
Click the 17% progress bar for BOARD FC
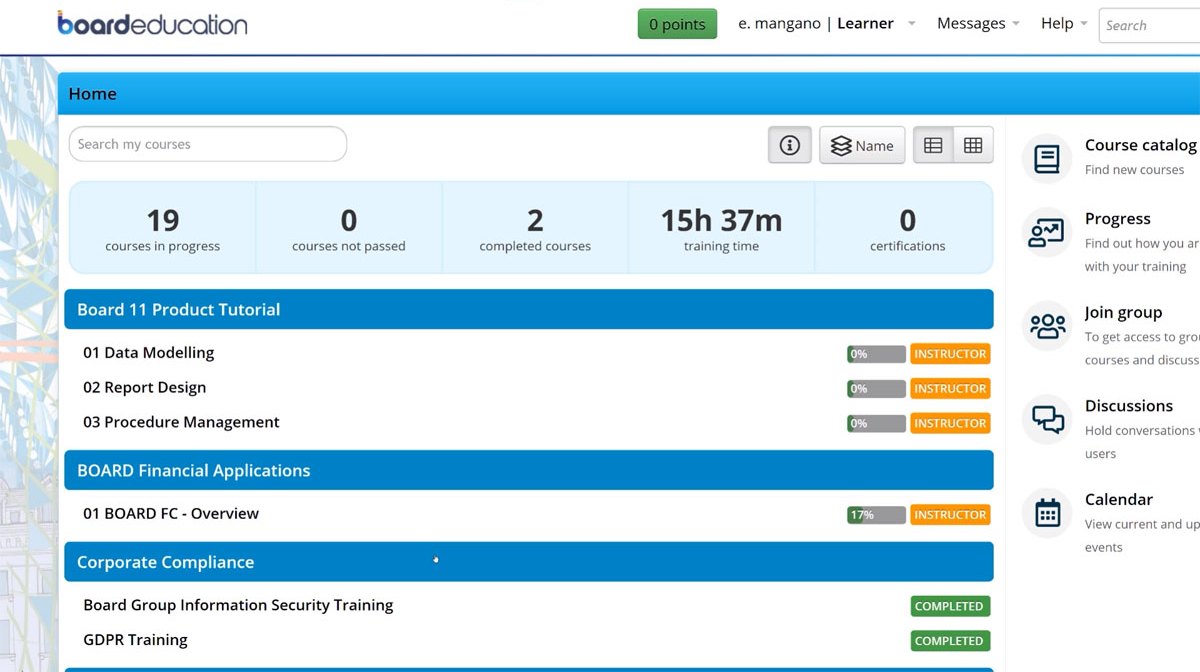coord(876,515)
